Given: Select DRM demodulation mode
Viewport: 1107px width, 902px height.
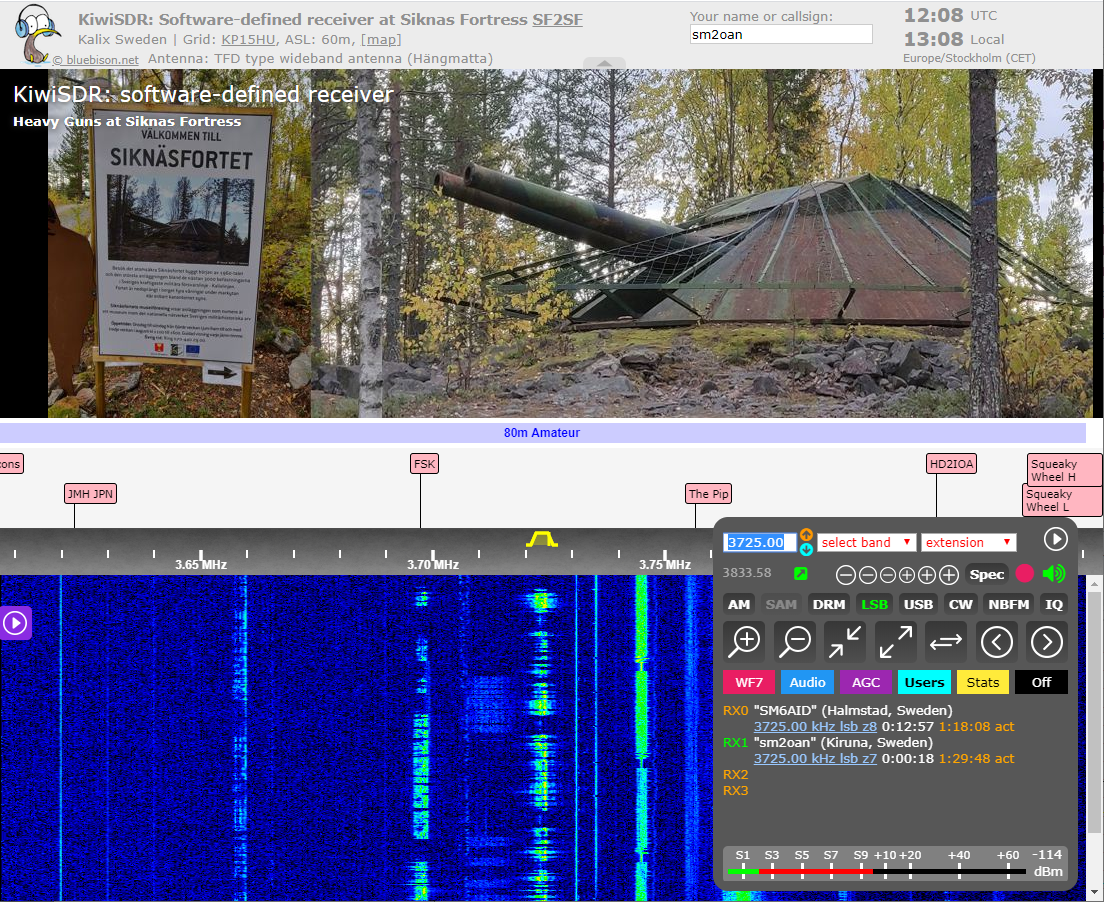Looking at the screenshot, I should click(x=829, y=604).
